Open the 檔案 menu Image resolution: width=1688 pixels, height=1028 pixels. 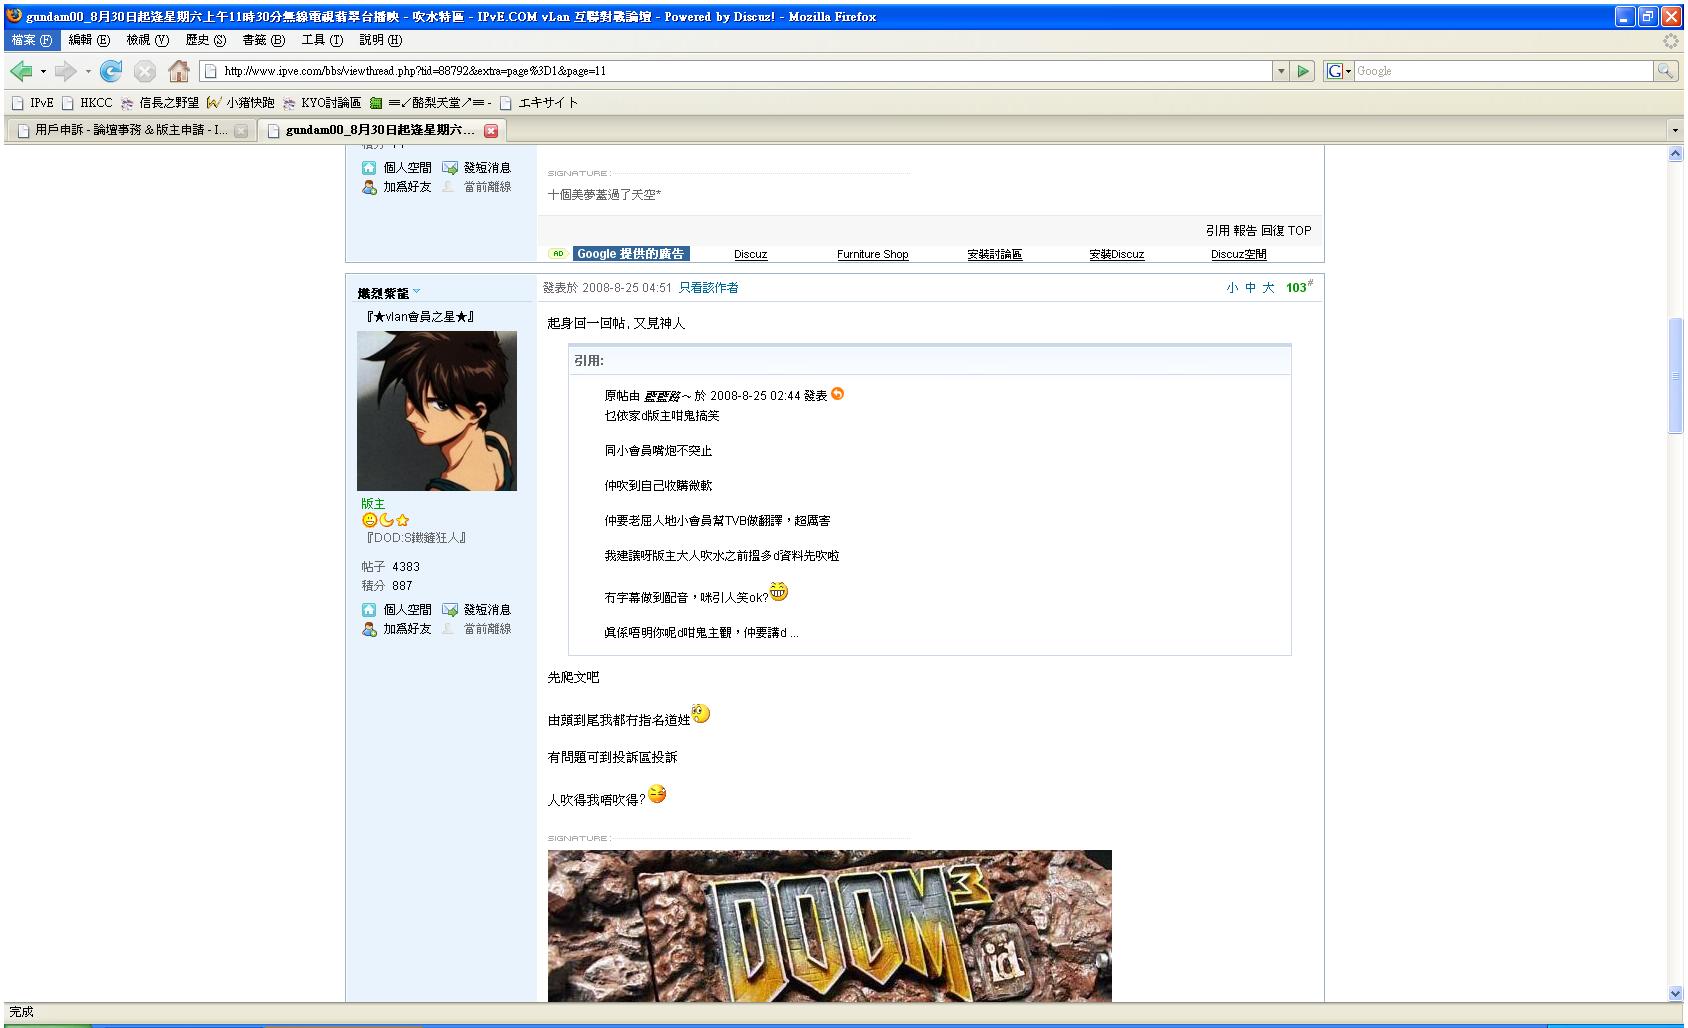[32, 40]
